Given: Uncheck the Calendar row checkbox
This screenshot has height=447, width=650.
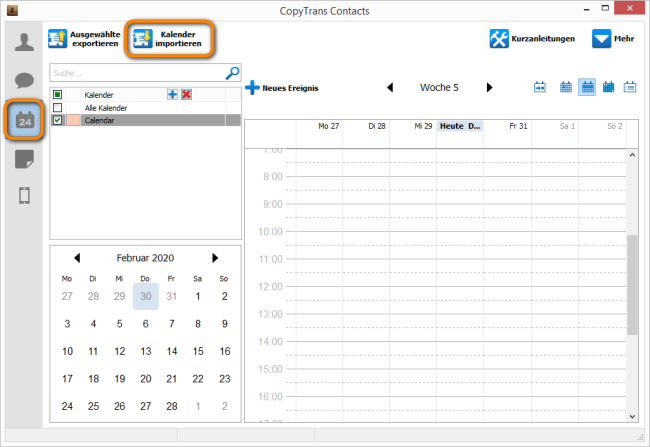Looking at the screenshot, I should [x=58, y=120].
